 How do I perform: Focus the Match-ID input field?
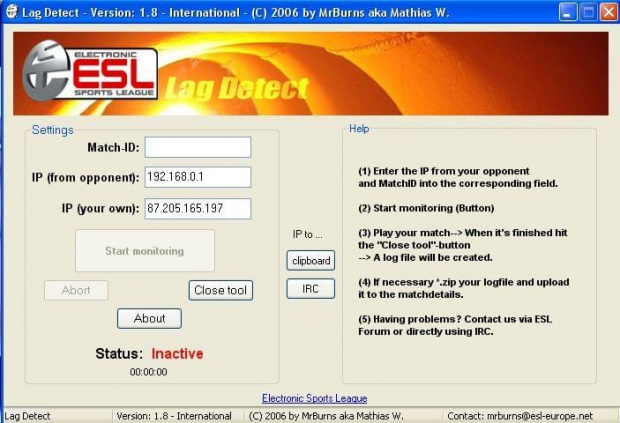pos(198,147)
